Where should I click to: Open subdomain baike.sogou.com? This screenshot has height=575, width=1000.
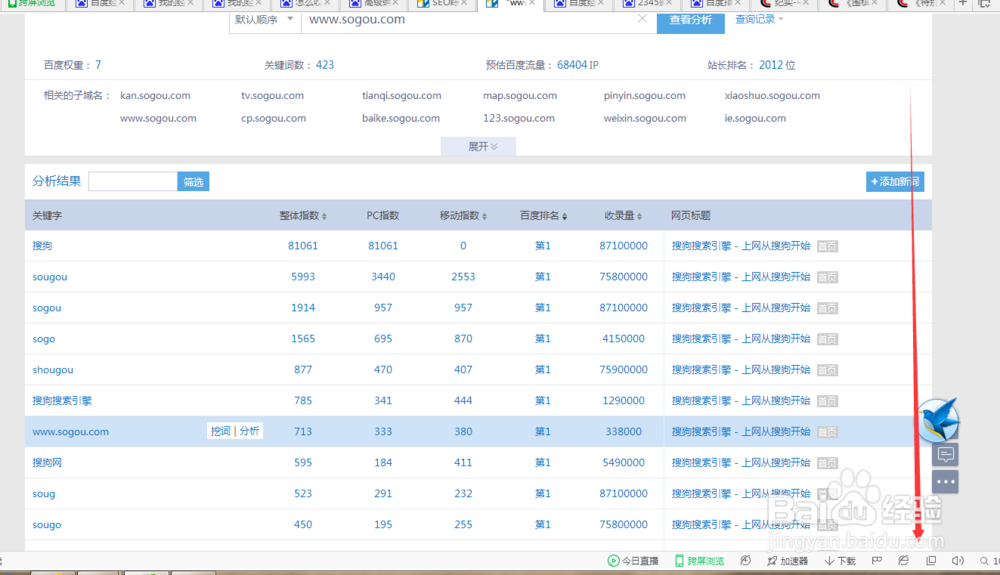pyautogui.click(x=401, y=119)
